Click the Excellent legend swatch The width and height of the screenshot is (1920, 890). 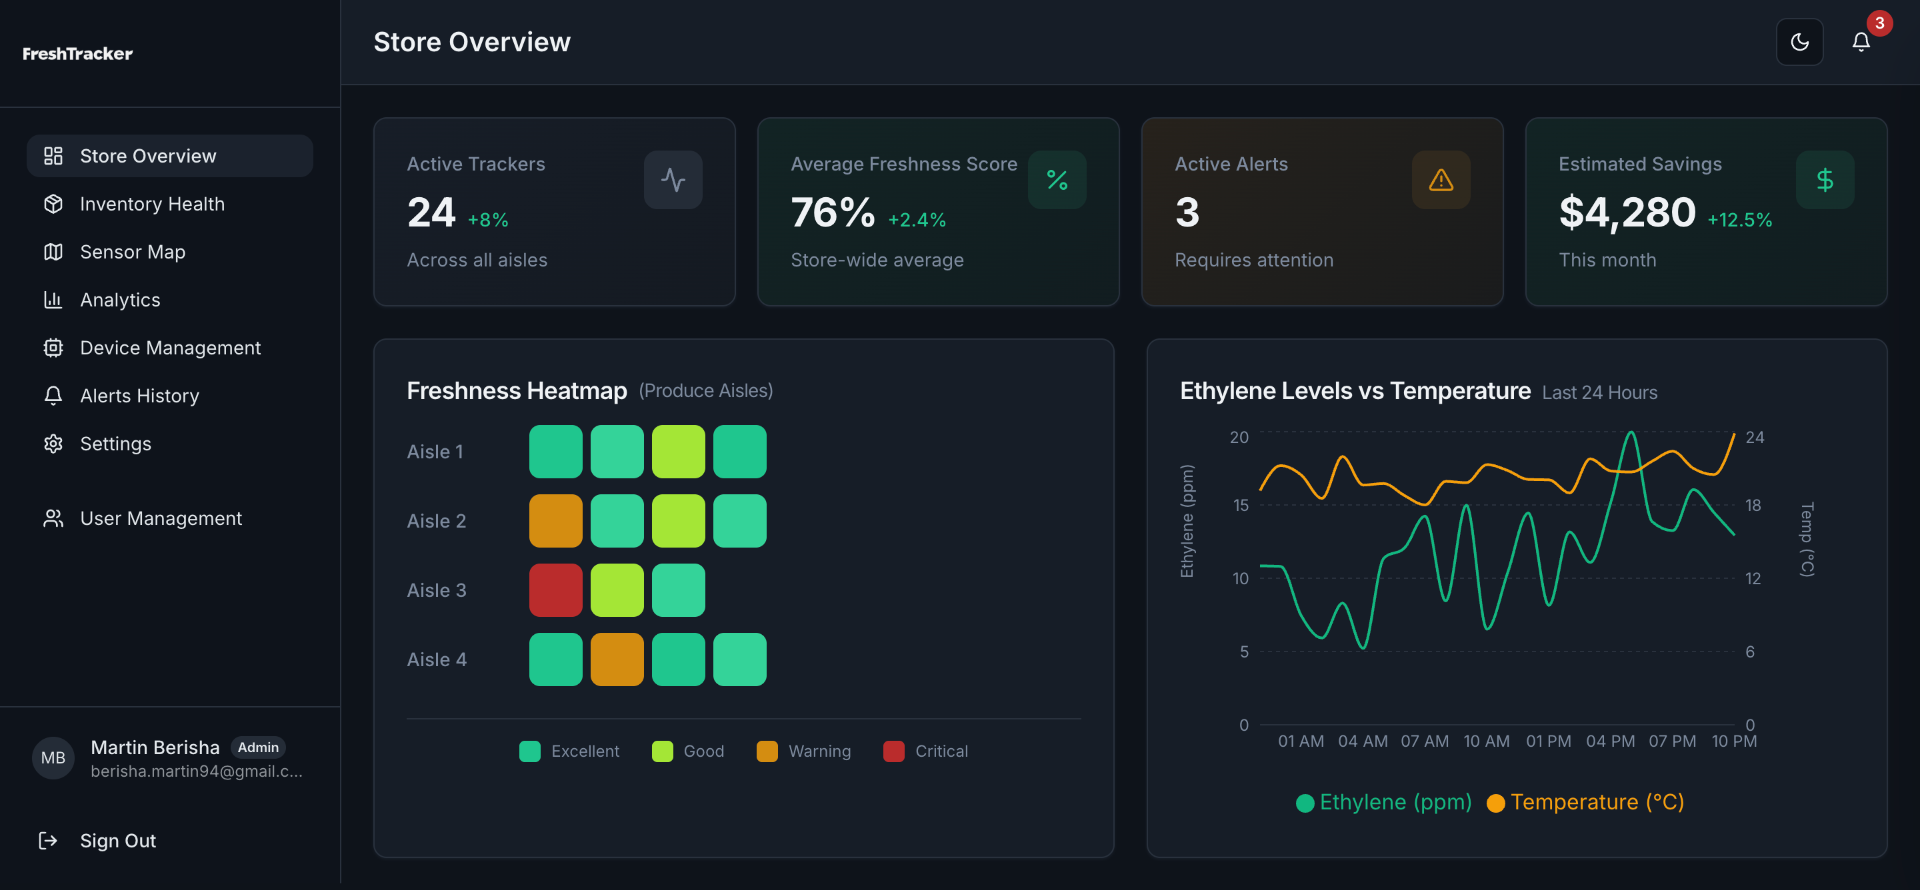530,751
